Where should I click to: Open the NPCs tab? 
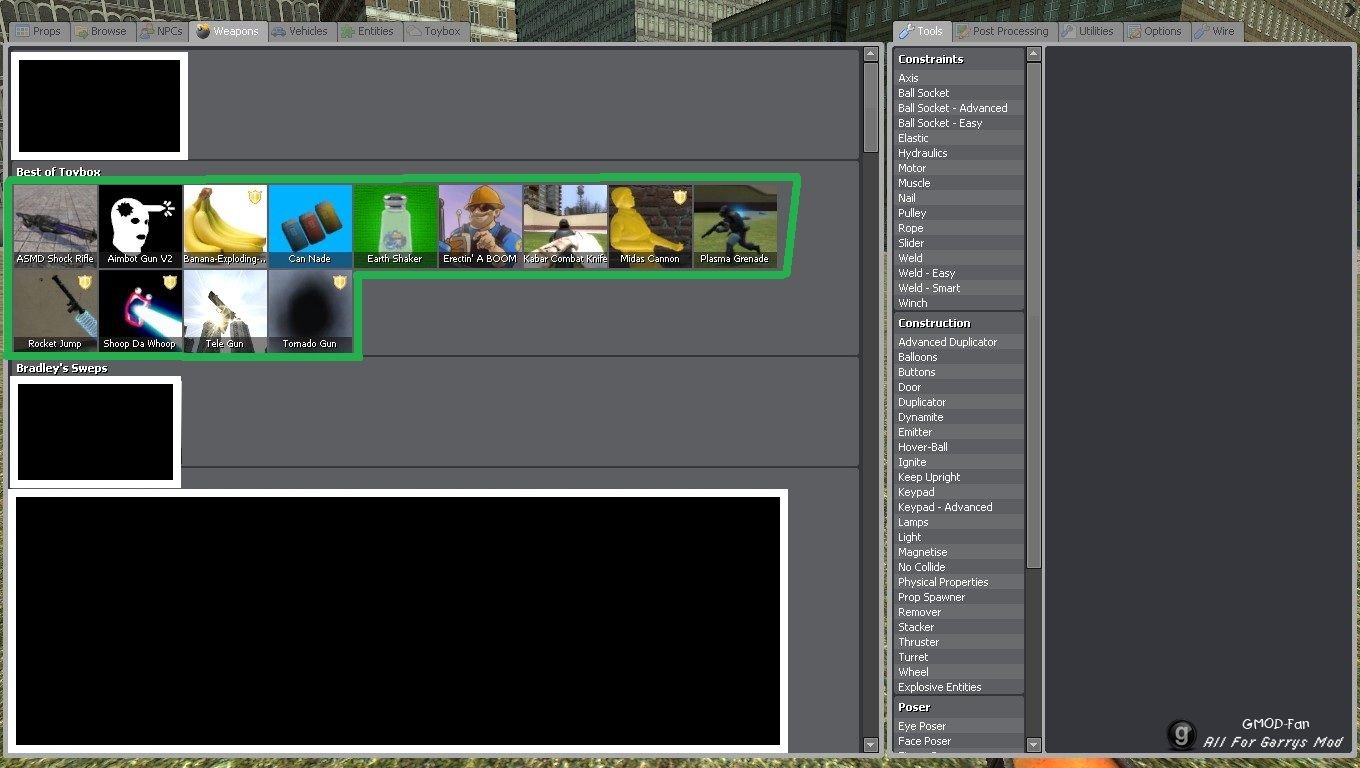coord(161,31)
